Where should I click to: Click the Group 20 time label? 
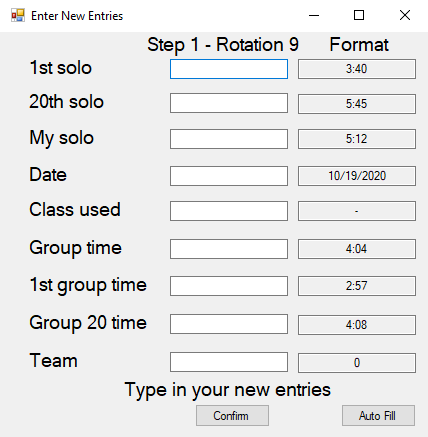pyautogui.click(x=88, y=323)
